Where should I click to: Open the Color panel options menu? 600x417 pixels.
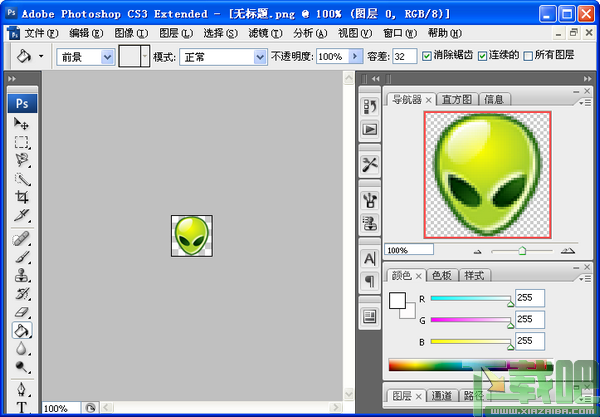585,279
